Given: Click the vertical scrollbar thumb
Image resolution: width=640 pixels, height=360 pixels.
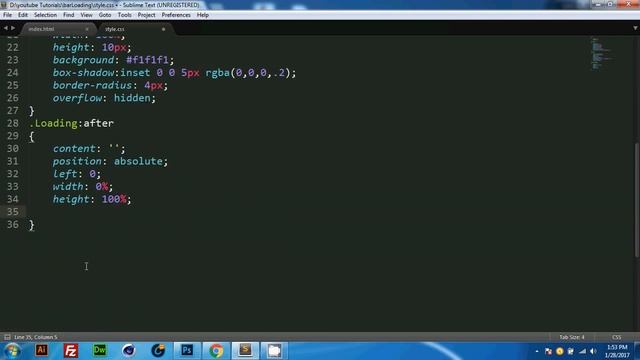Looking at the screenshot, I should tap(636, 200).
